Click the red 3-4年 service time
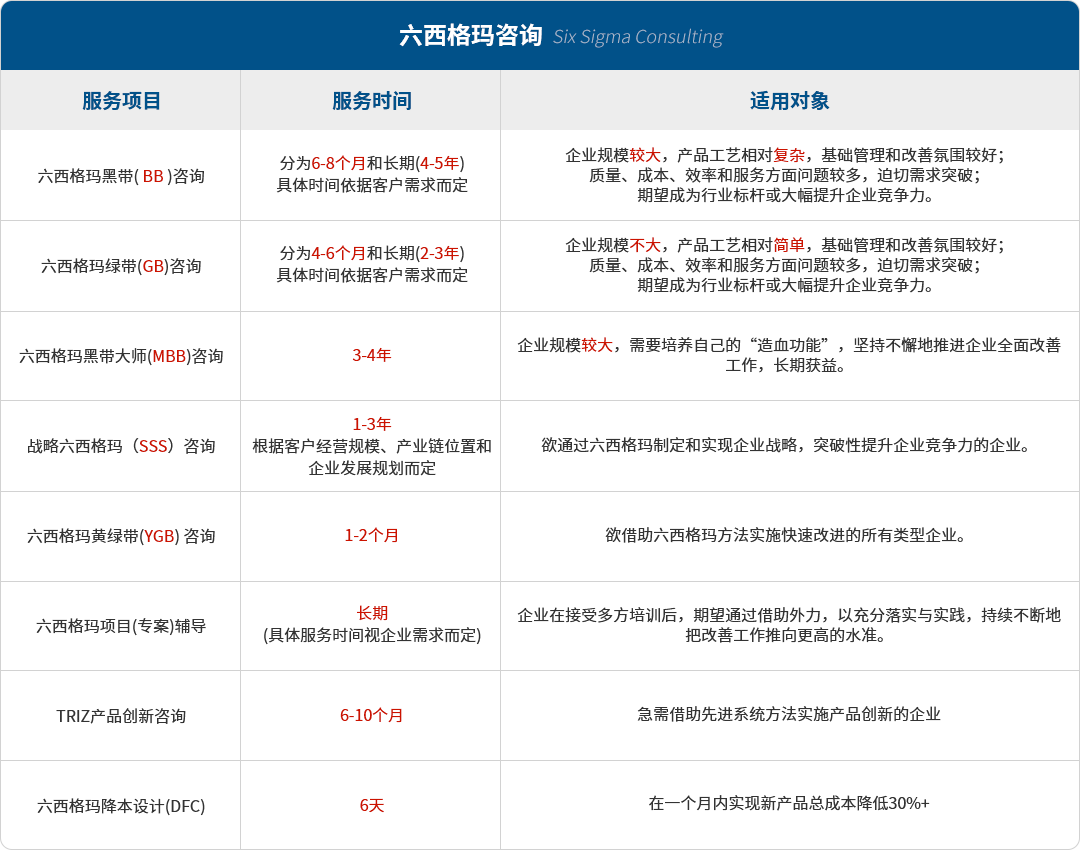Image resolution: width=1080 pixels, height=850 pixels. (x=371, y=356)
